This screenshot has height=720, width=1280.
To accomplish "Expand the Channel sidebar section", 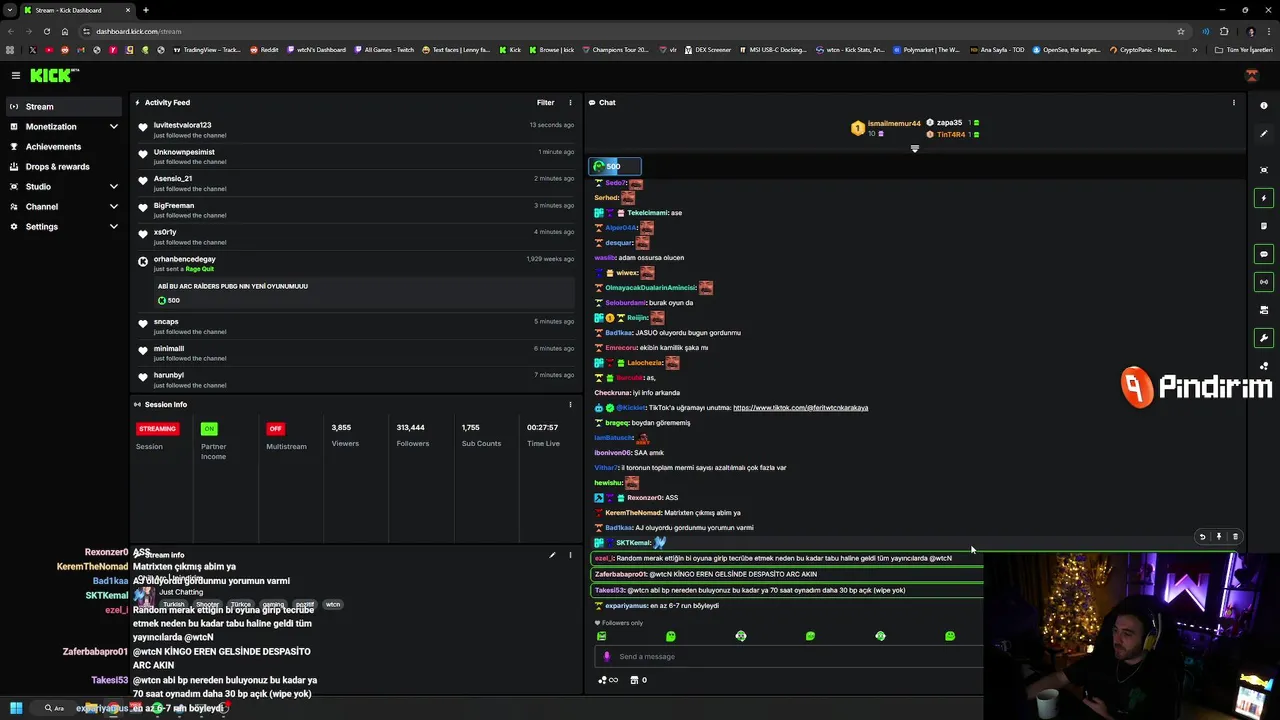I will click(x=64, y=207).
